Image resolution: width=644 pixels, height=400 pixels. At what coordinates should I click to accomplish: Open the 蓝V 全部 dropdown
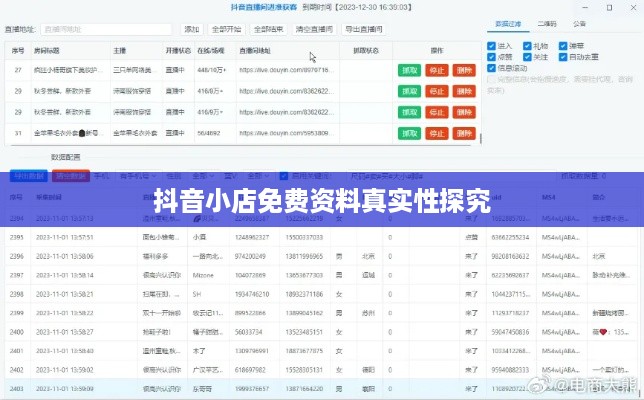(258, 176)
